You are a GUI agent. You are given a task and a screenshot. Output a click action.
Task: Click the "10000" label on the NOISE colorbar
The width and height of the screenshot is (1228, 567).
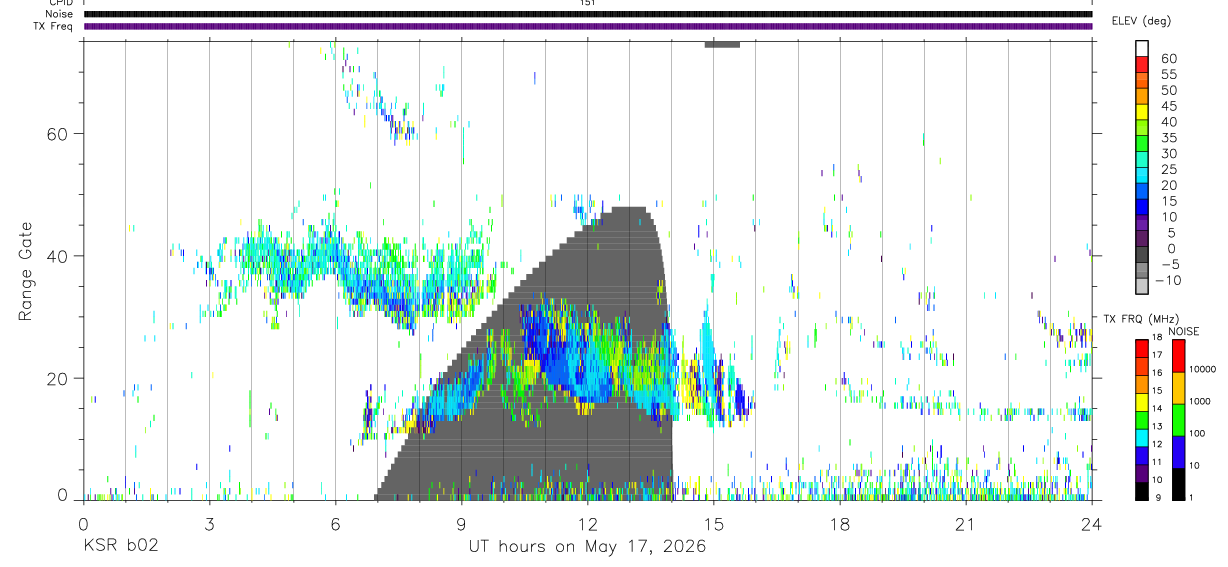point(1203,369)
